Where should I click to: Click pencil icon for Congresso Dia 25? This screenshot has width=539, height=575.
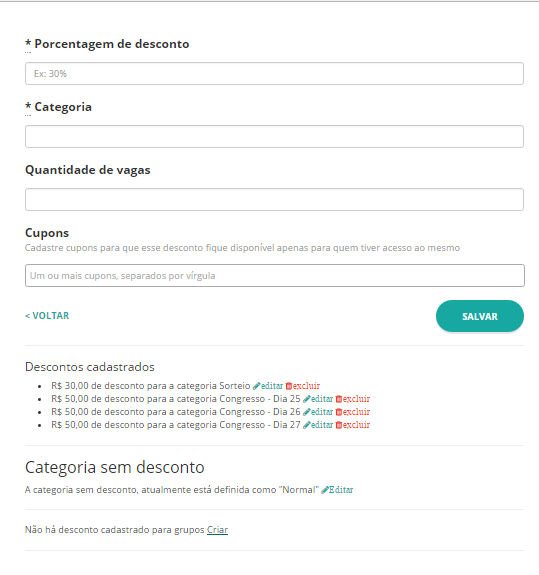tap(307, 399)
